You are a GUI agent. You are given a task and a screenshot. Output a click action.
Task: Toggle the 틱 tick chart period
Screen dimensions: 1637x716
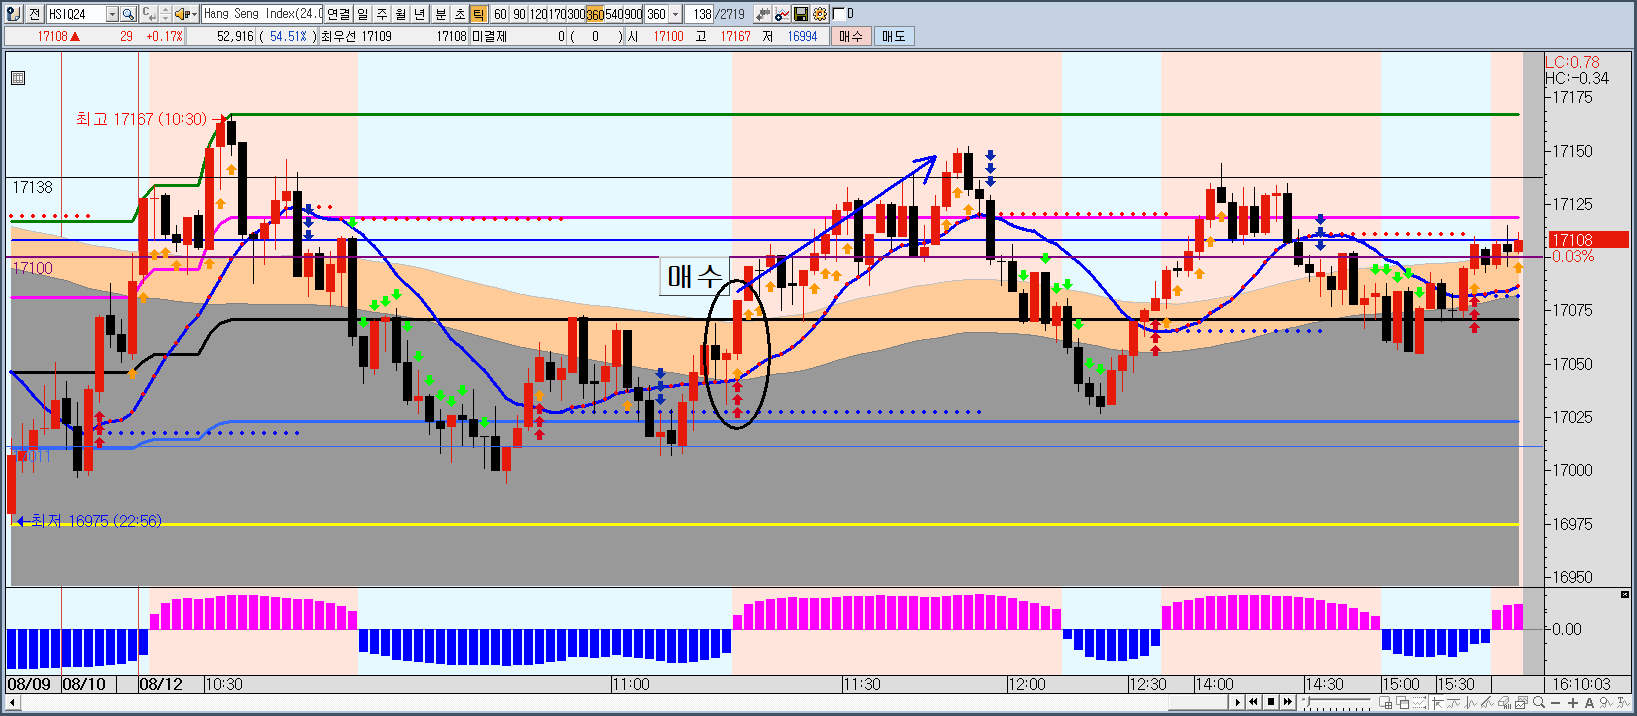point(478,14)
